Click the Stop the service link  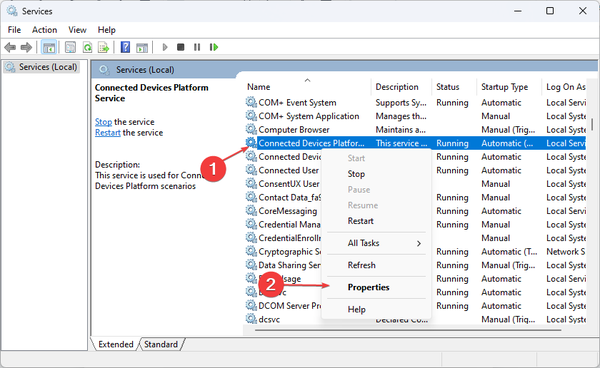pyautogui.click(x=103, y=122)
